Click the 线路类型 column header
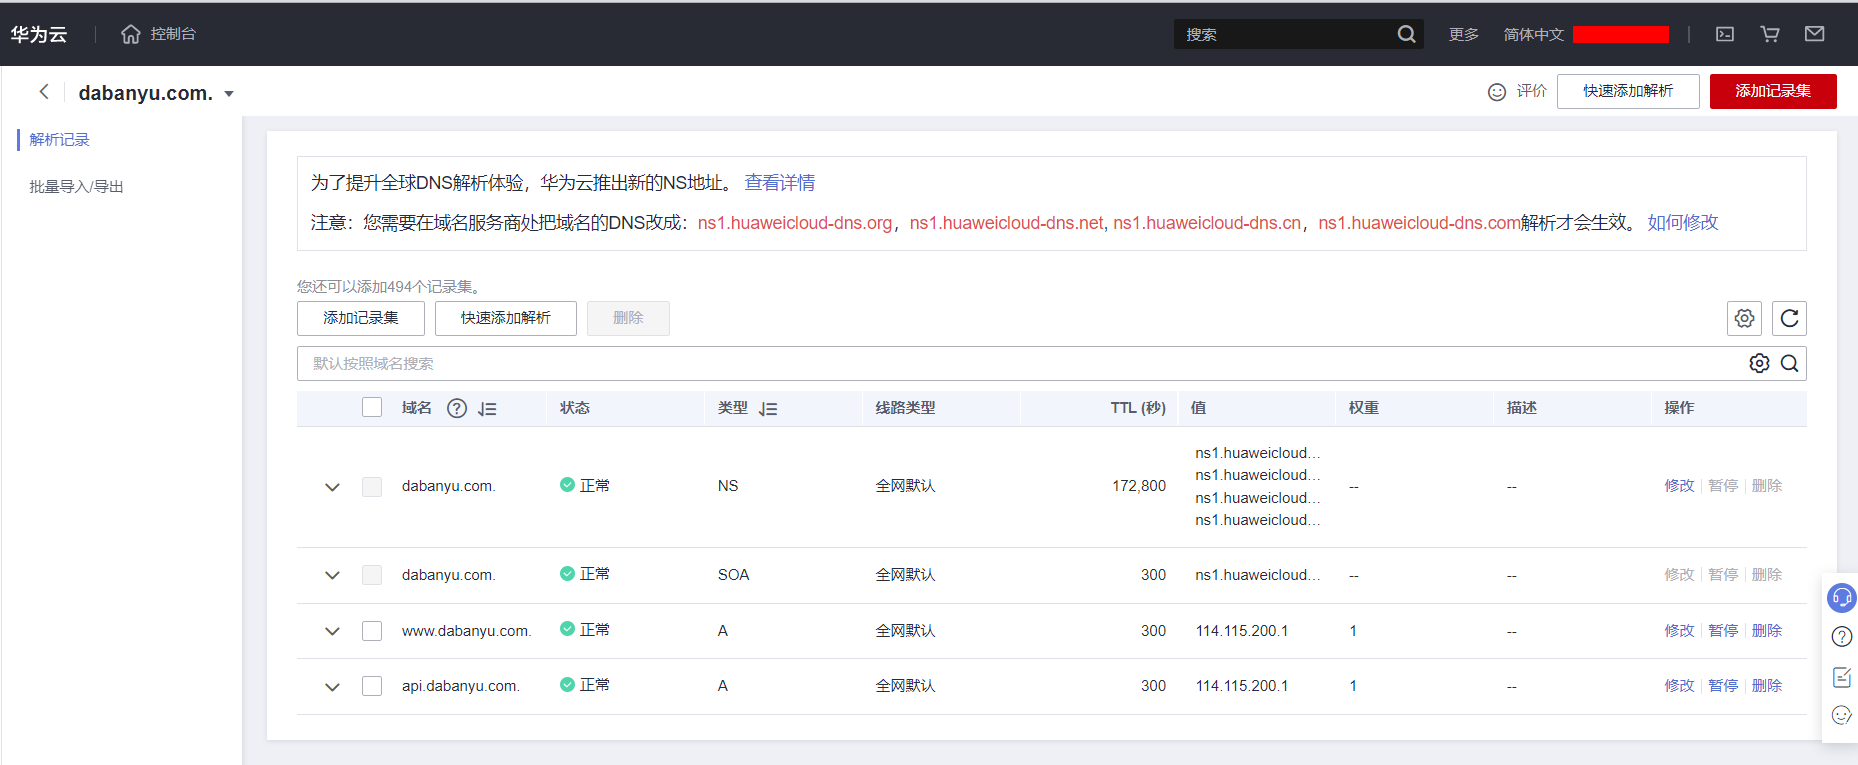The image size is (1858, 765). click(x=906, y=408)
